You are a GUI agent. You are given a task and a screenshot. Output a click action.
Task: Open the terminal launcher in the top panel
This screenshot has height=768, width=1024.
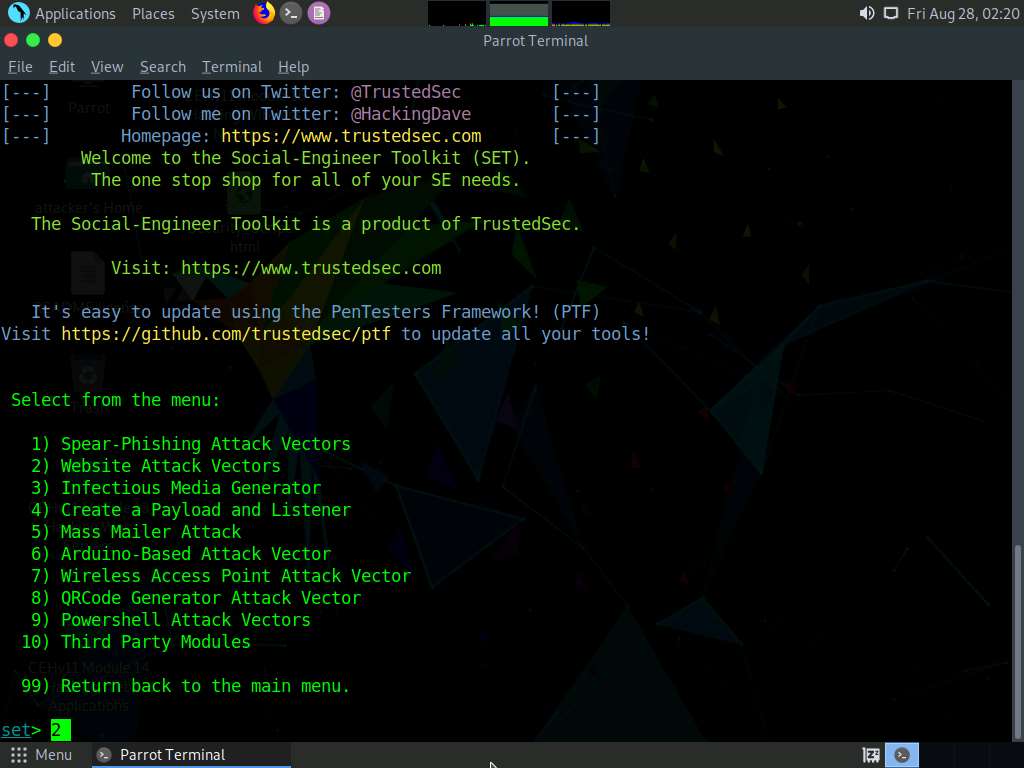(x=290, y=13)
